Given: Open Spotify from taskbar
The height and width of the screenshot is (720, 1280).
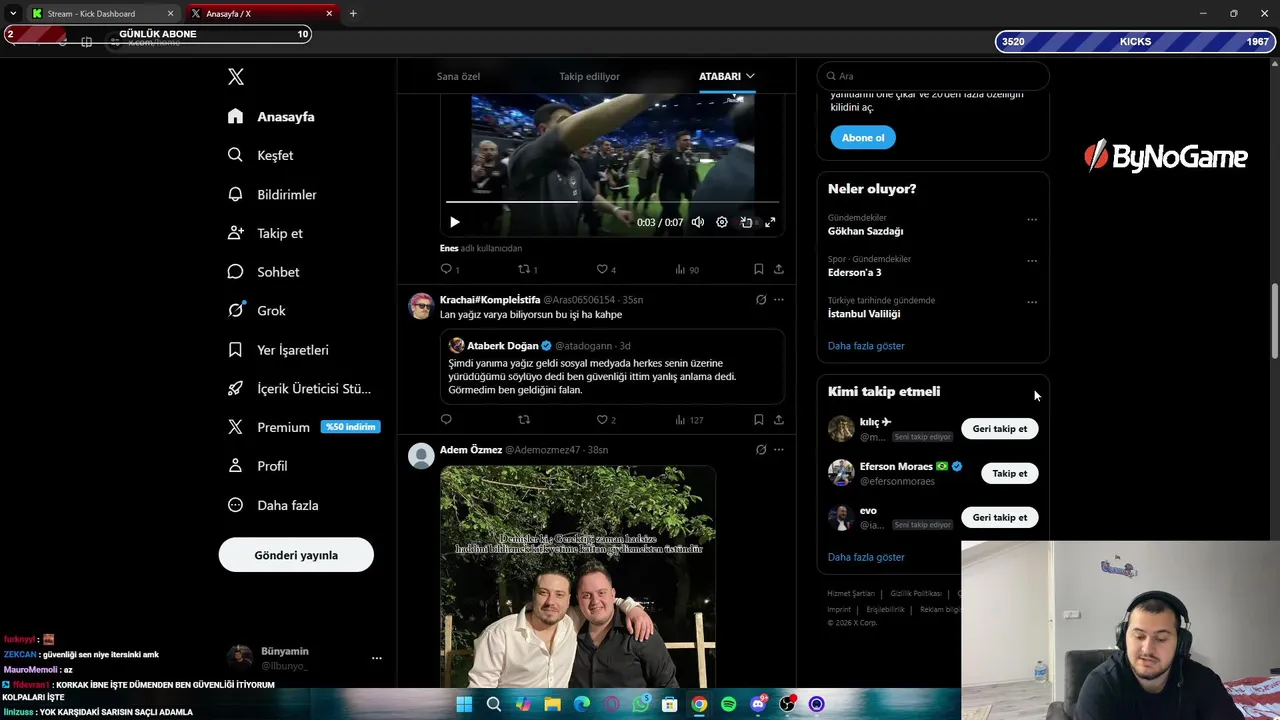Looking at the screenshot, I should click(x=728, y=704).
